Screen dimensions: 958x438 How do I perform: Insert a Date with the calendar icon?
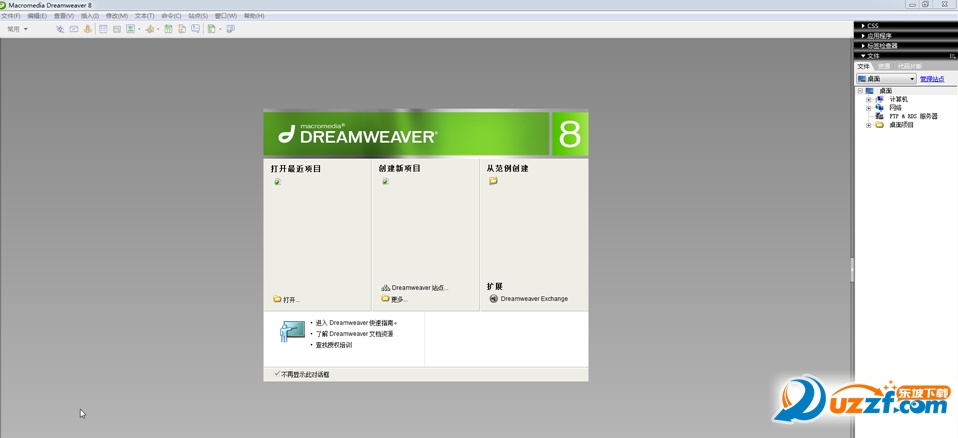click(168, 29)
